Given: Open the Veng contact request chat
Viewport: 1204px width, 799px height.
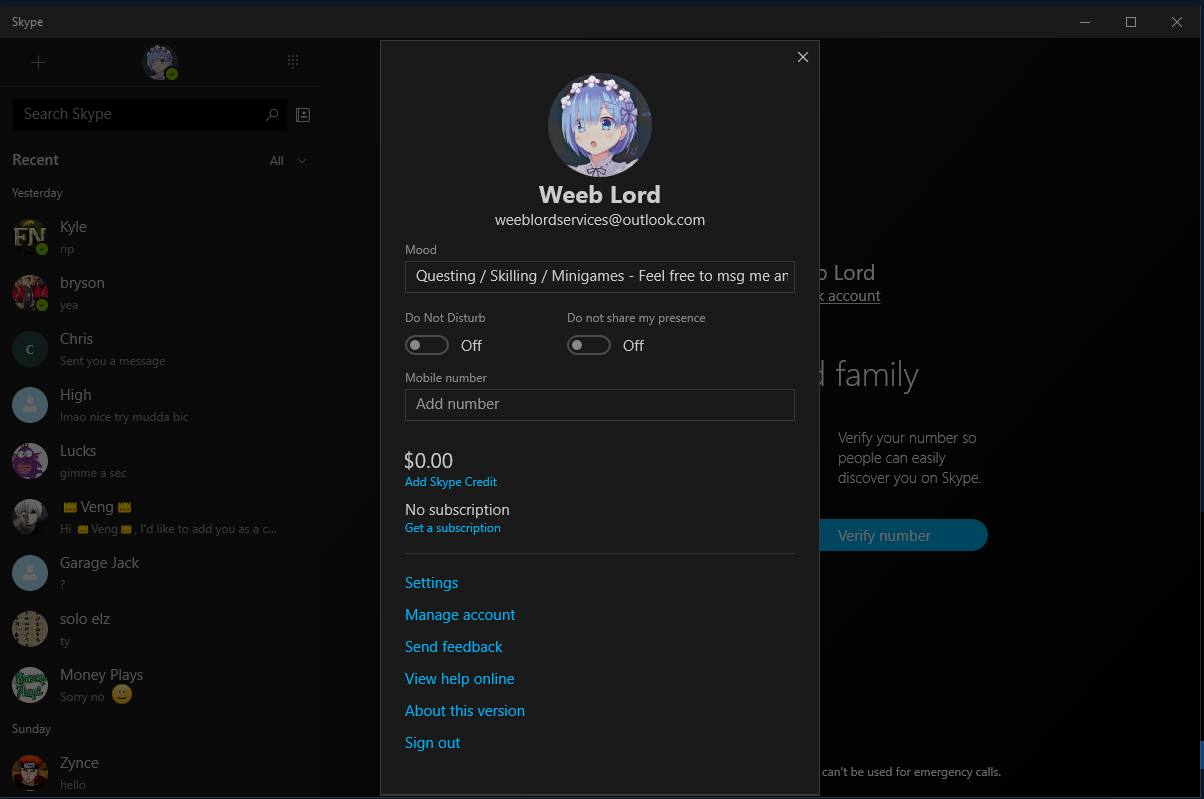Looking at the screenshot, I should click(x=160, y=517).
